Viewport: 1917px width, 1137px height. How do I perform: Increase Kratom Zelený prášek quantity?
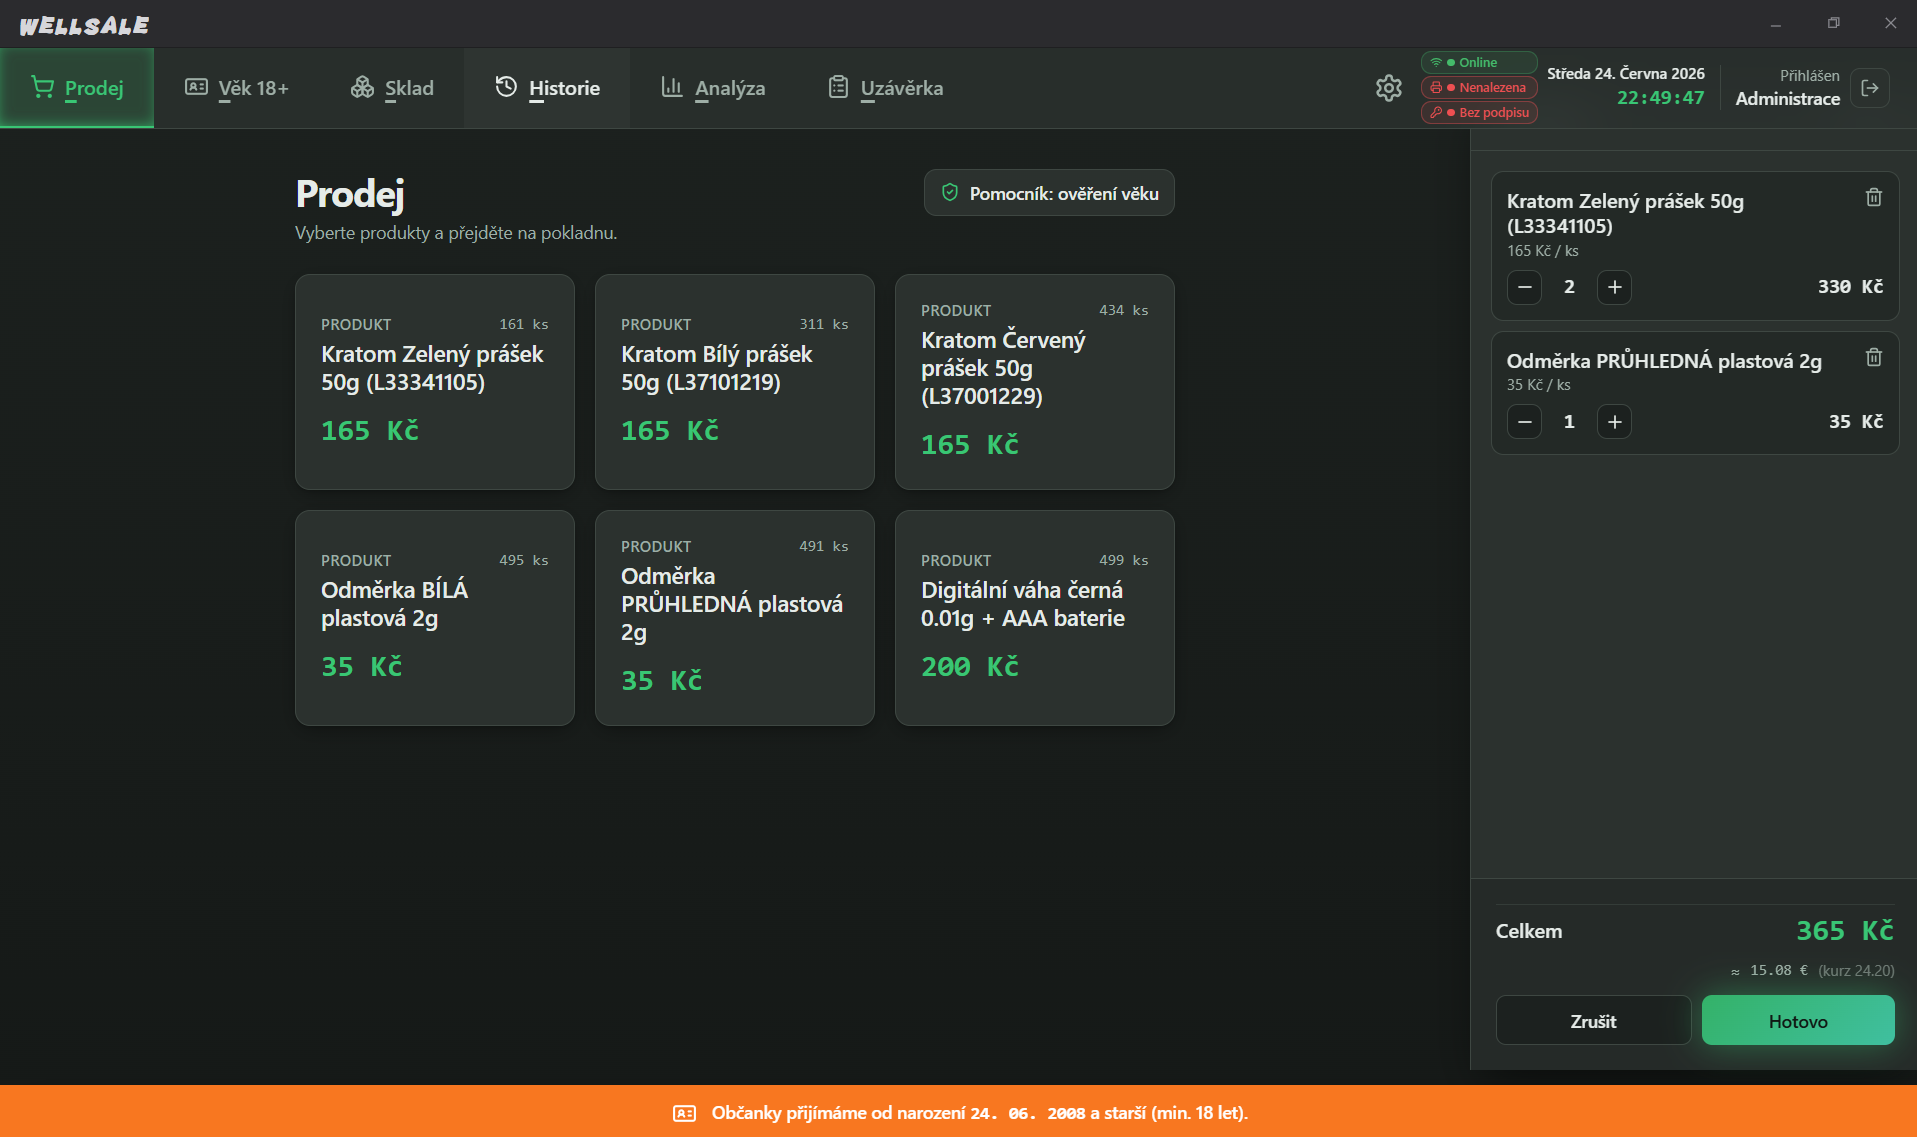(1614, 287)
